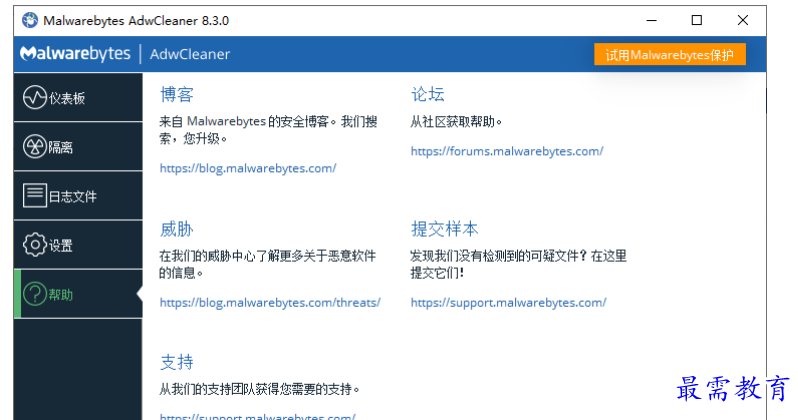
Task: Open the blog.malwarebytes.com link
Action: pyautogui.click(x=248, y=169)
